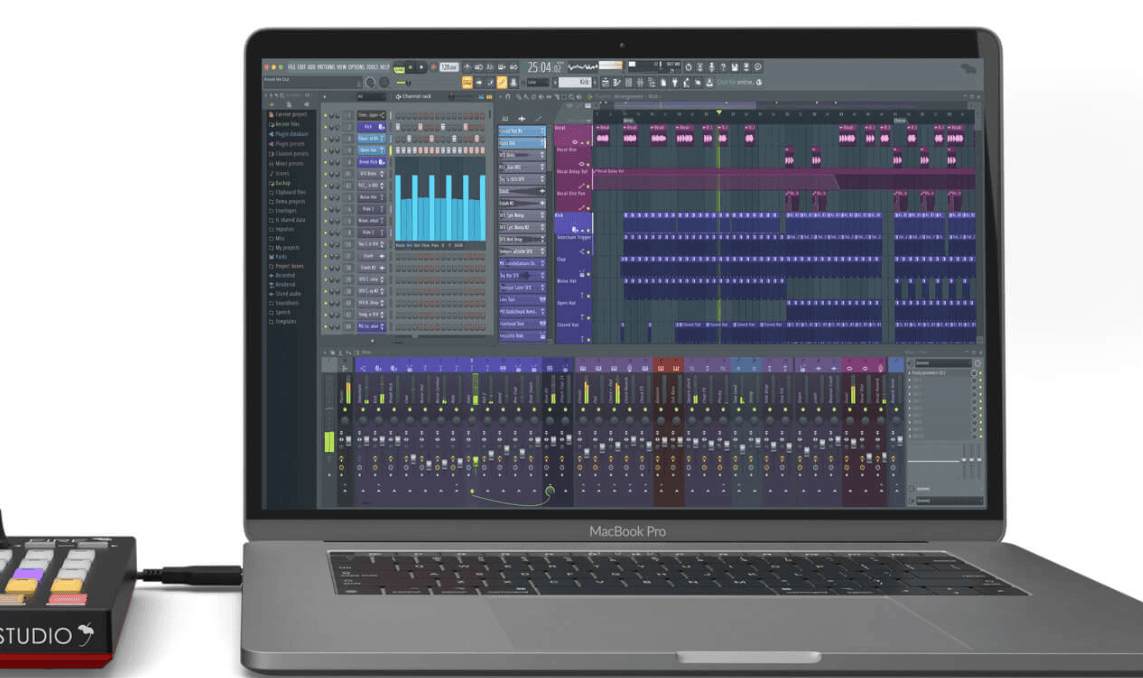
Task: Open the OPTIONS menu
Action: pos(356,67)
